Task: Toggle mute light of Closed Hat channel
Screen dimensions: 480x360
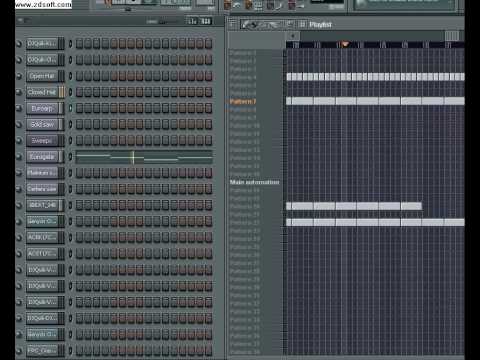Action: [19, 92]
